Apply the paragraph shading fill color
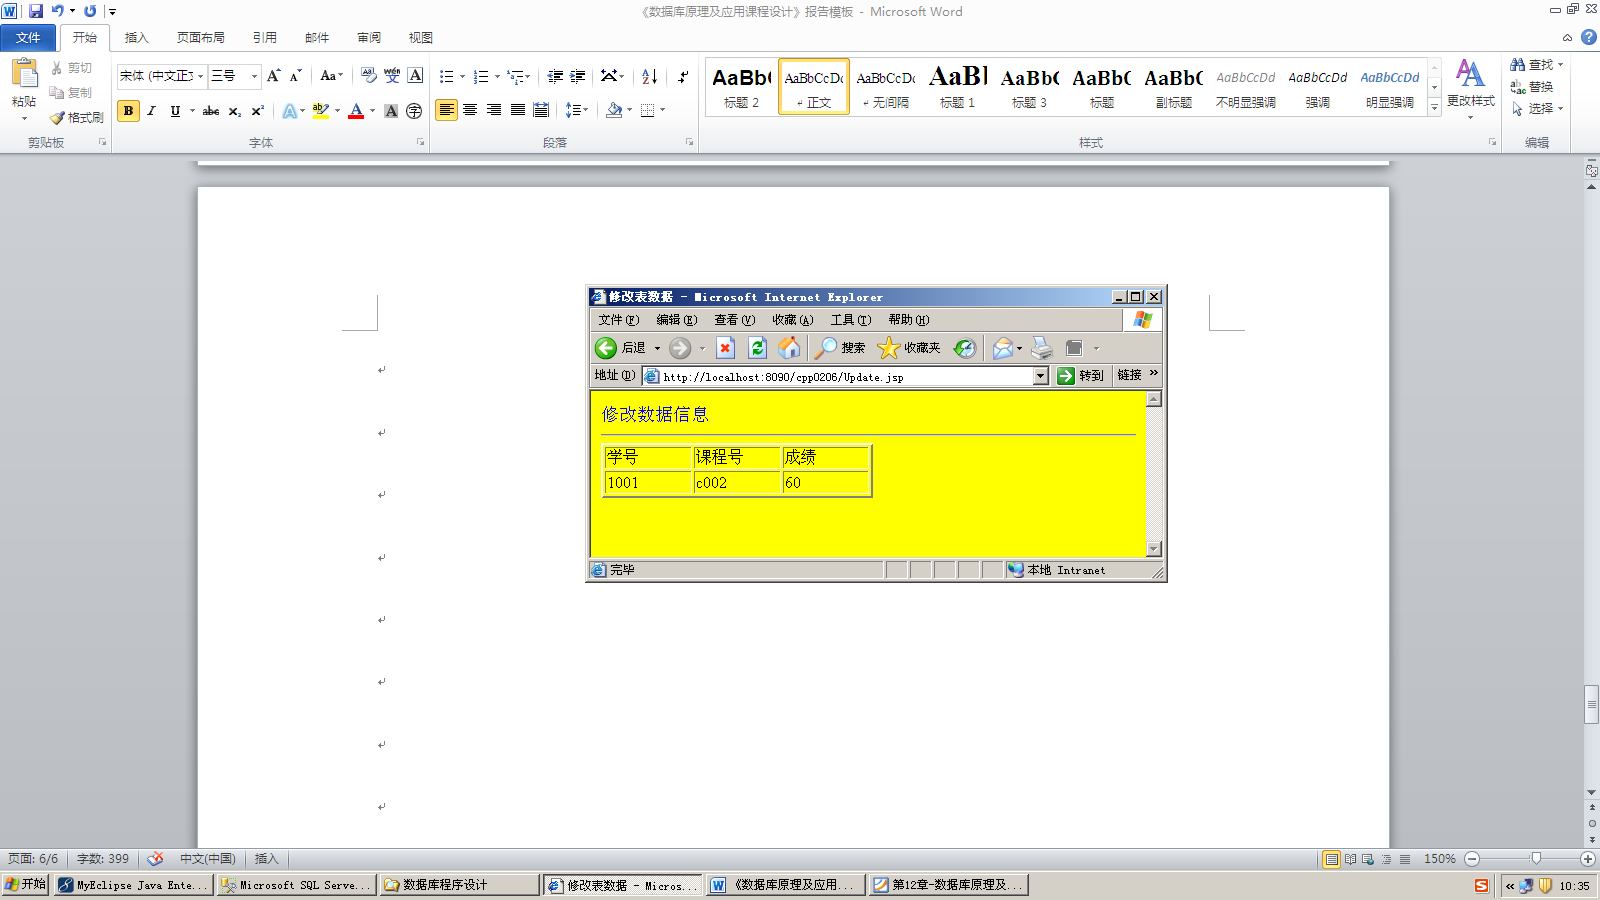This screenshot has width=1600, height=900. 614,110
